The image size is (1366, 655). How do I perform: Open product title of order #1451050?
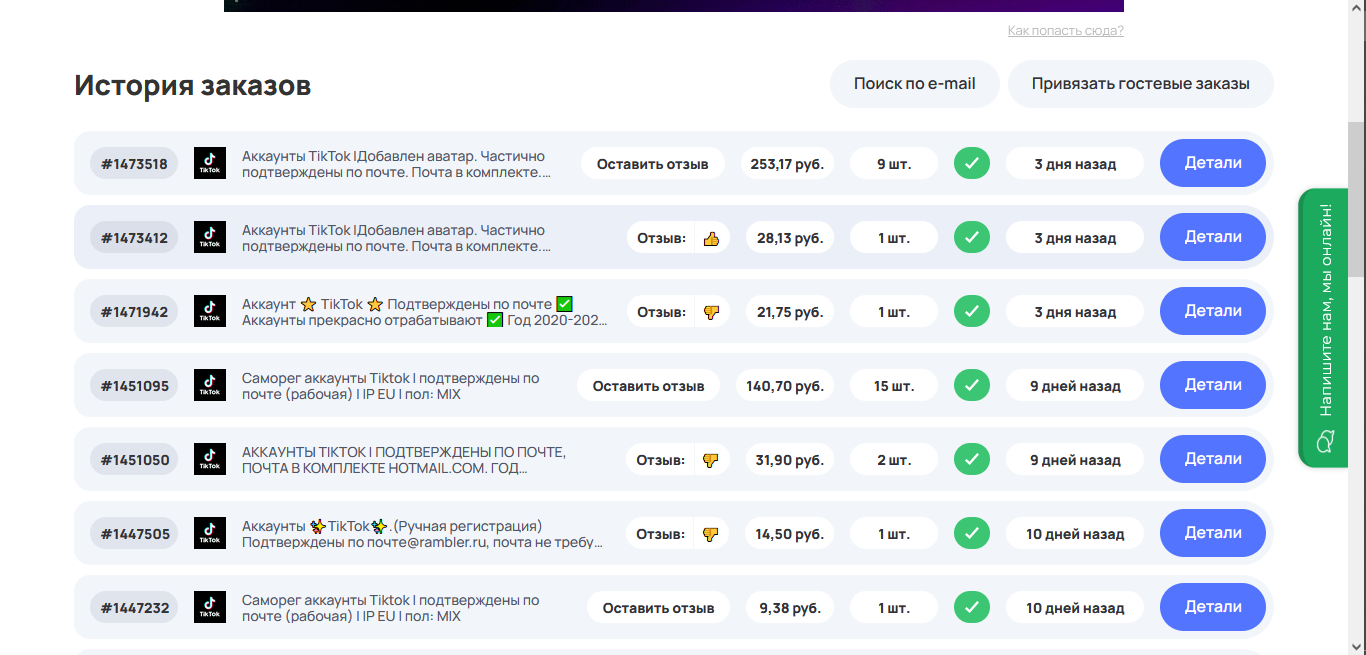click(x=404, y=460)
